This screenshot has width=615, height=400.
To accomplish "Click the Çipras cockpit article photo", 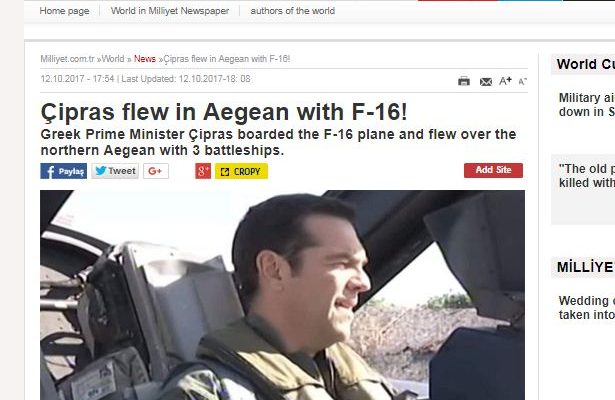I will point(282,295).
